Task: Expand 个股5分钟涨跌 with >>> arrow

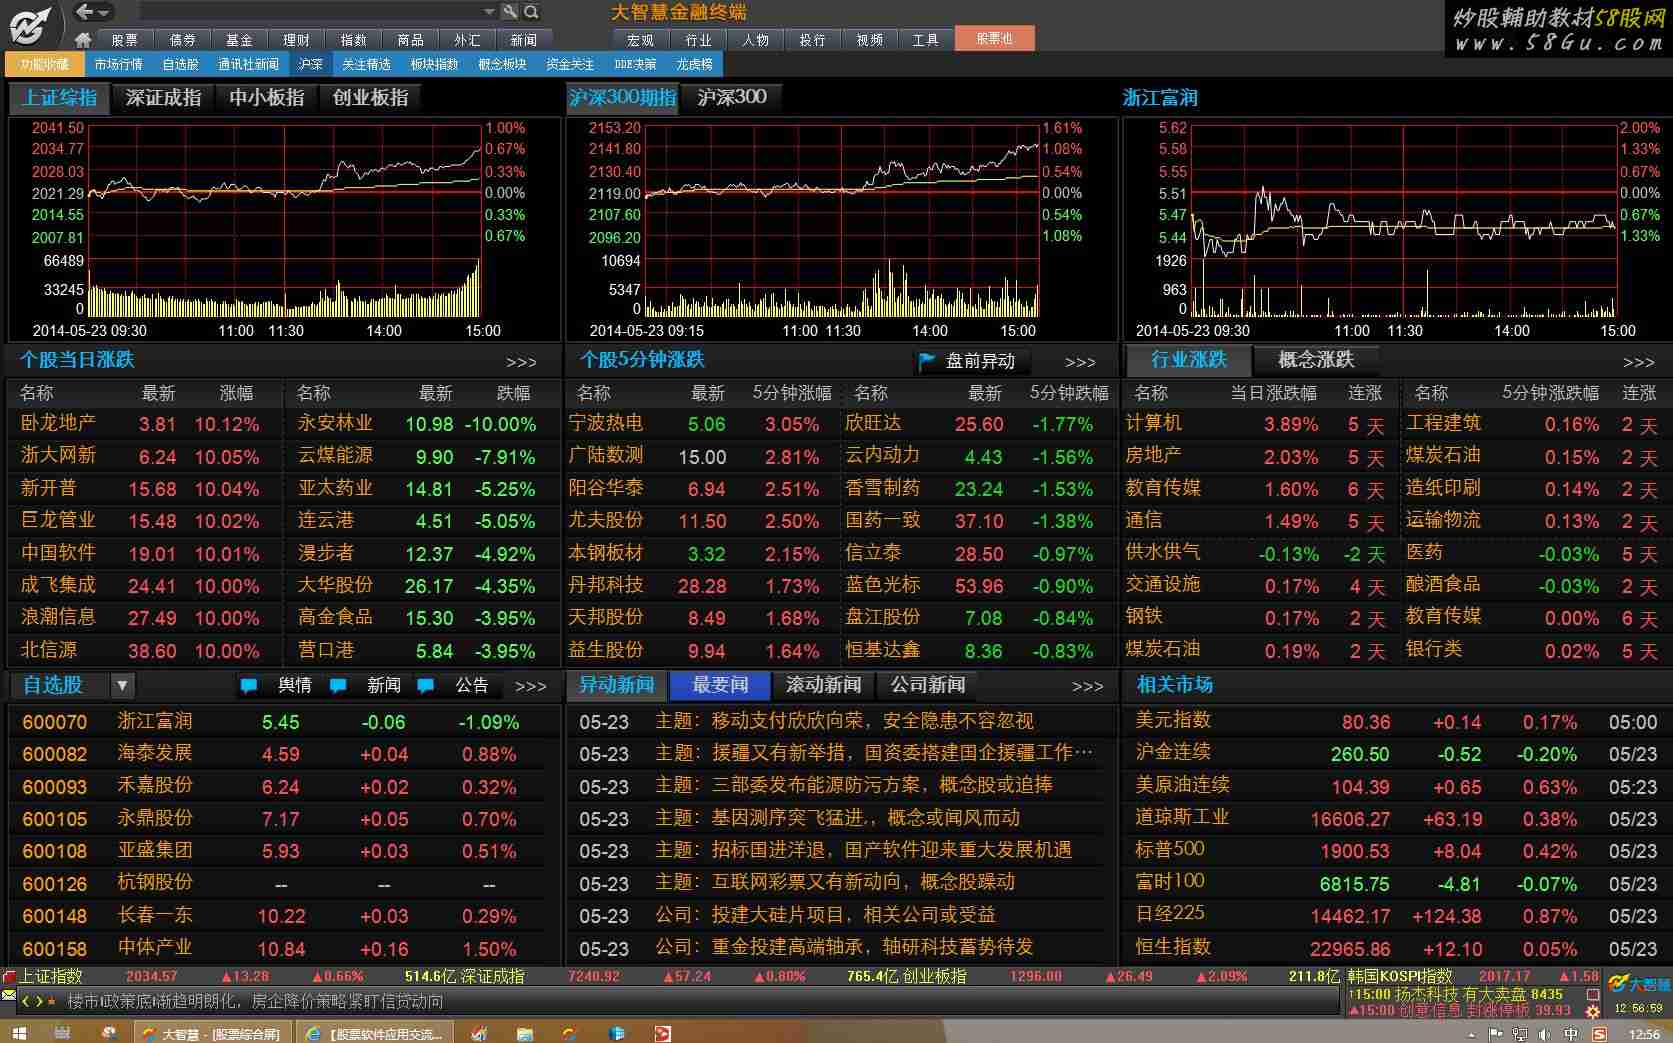Action: tap(1079, 362)
